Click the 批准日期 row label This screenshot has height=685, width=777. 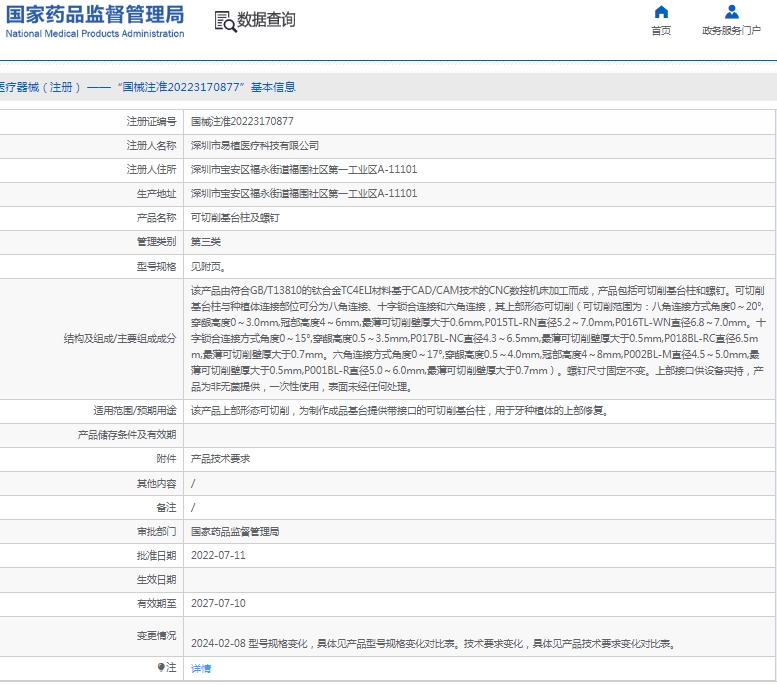(156, 556)
